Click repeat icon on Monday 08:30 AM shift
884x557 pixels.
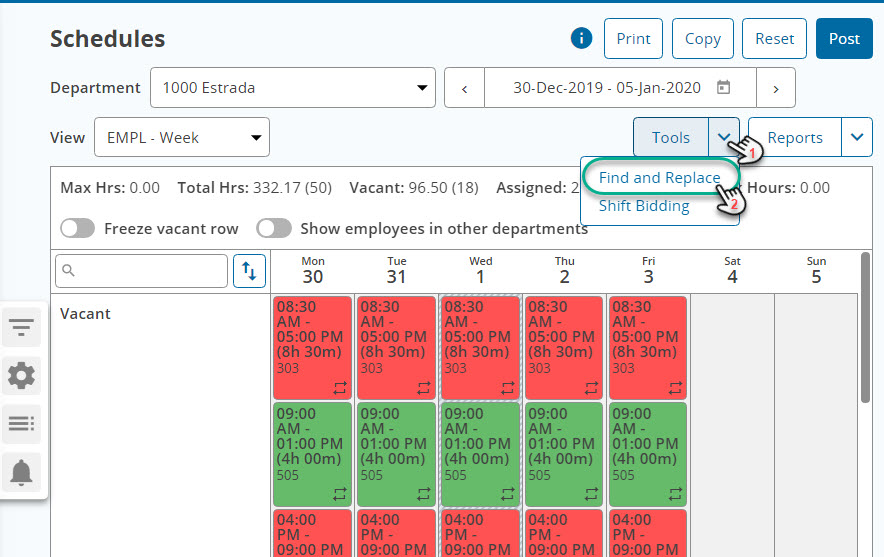340,388
